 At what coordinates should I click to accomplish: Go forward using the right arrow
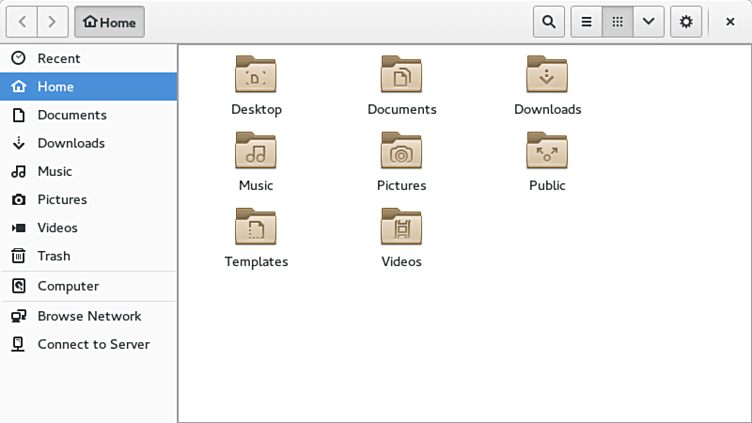tap(54, 22)
